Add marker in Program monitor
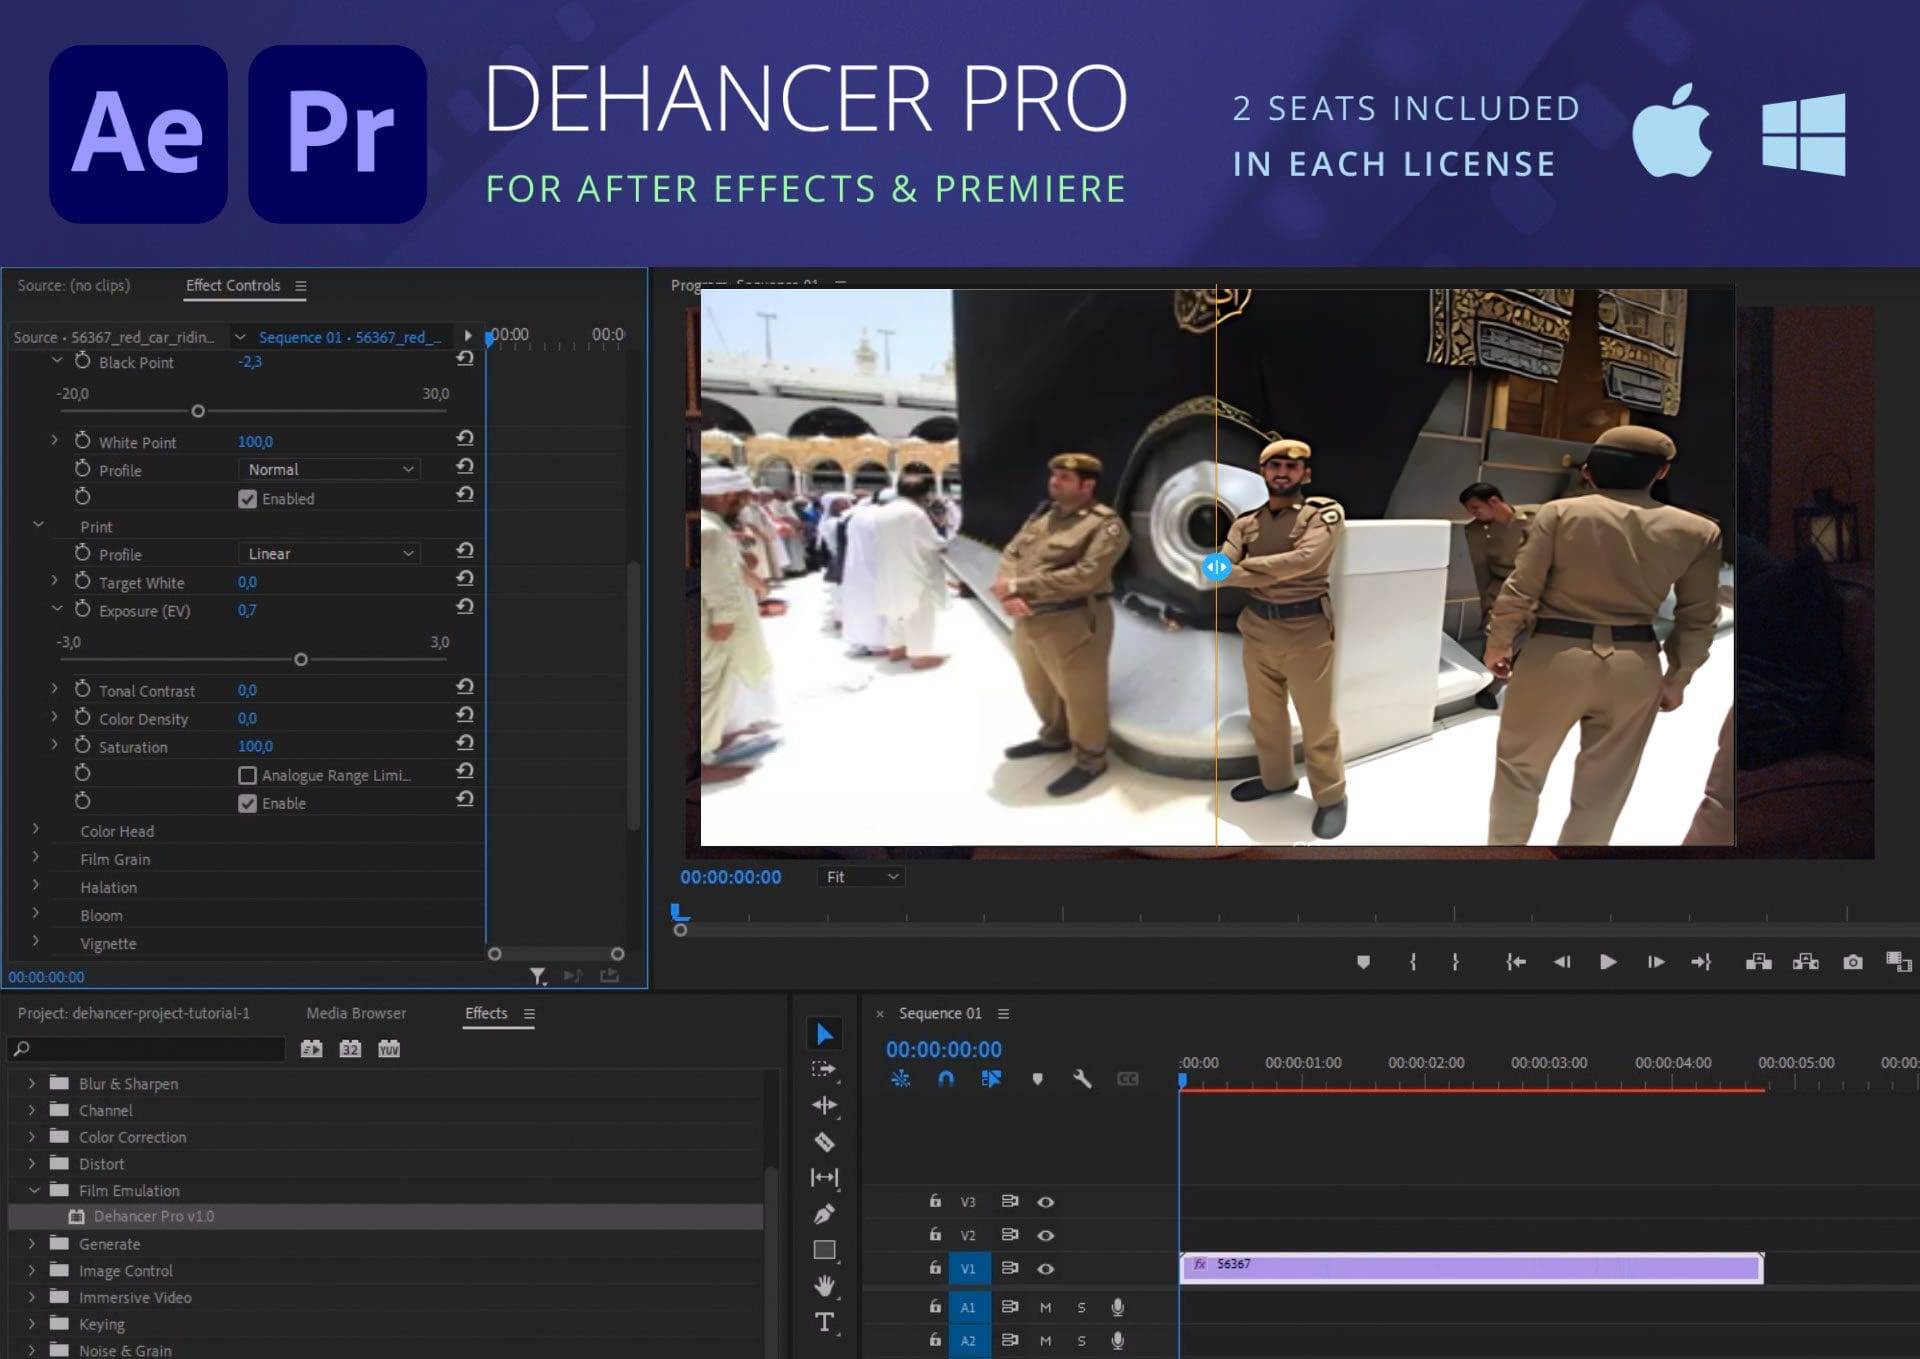The height and width of the screenshot is (1359, 1920). click(1363, 962)
